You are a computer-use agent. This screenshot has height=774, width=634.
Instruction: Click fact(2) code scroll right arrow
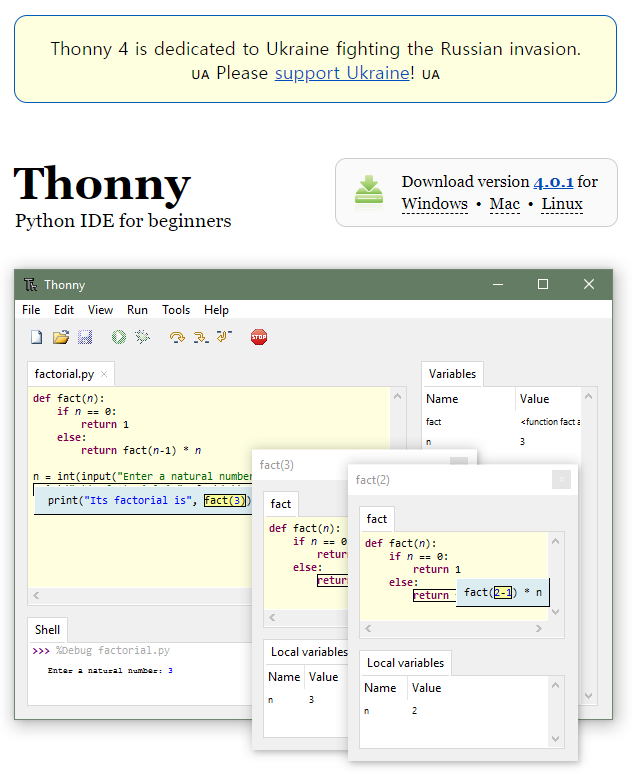[x=539, y=628]
